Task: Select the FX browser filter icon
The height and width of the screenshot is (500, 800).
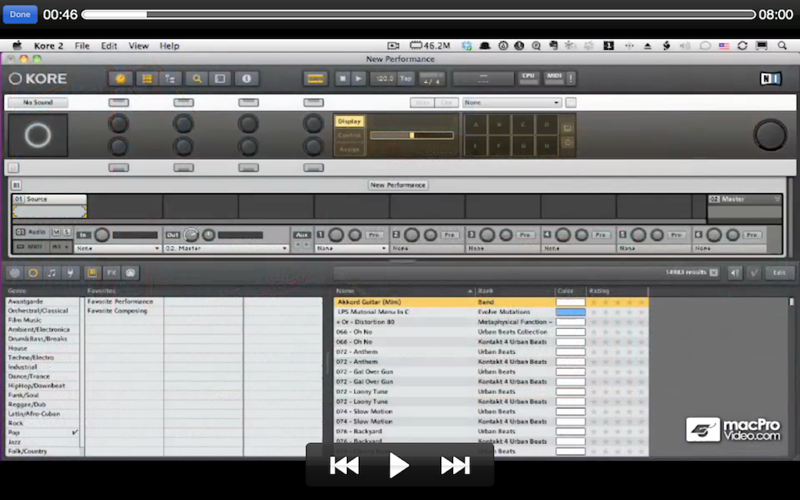Action: coord(111,273)
